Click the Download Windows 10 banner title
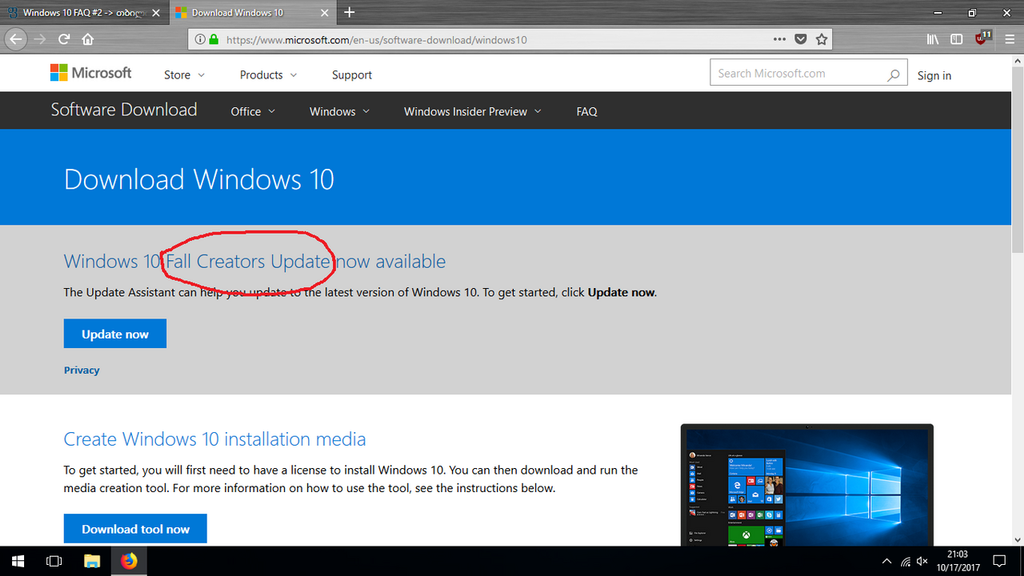This screenshot has width=1024, height=576. point(199,179)
